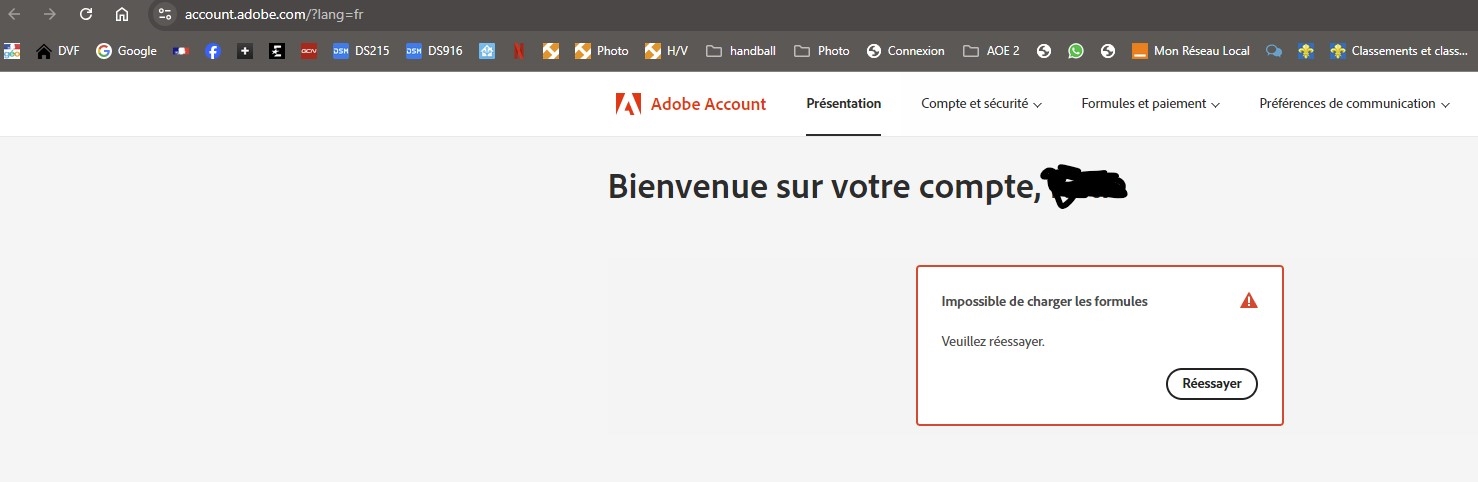Viewport: 1478px width, 482px height.
Task: Open the Netflix bookmark icon
Action: point(519,51)
